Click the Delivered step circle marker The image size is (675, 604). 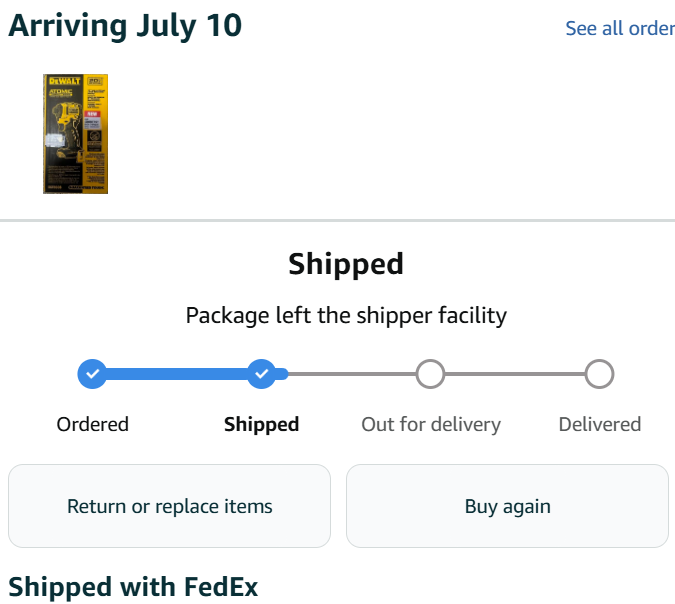click(x=599, y=374)
